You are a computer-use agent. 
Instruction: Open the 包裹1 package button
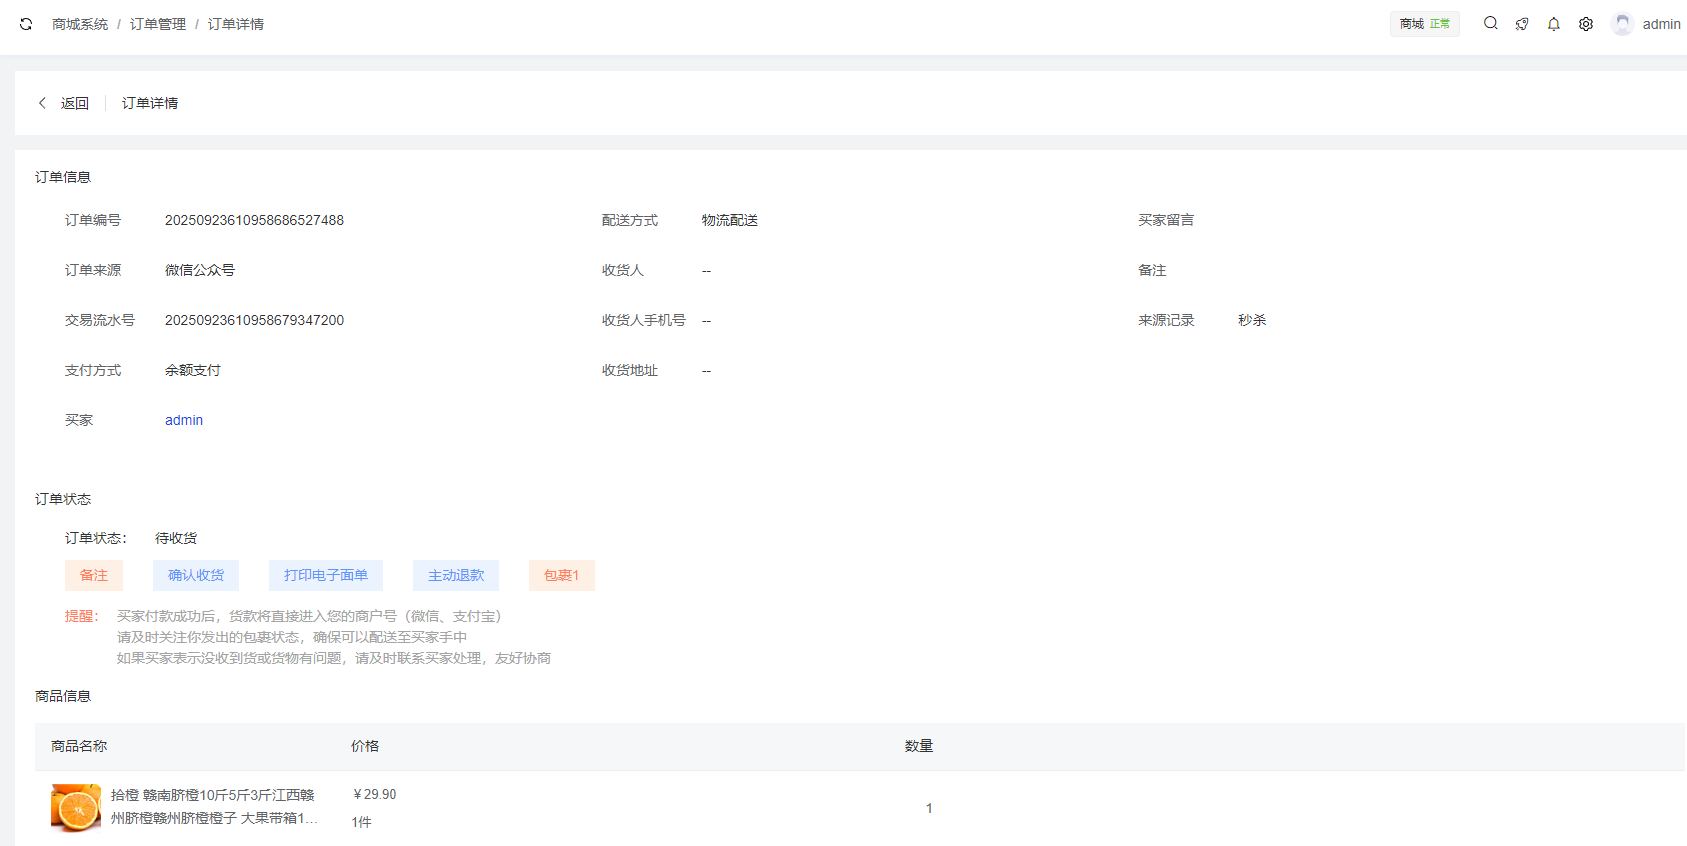click(561, 575)
